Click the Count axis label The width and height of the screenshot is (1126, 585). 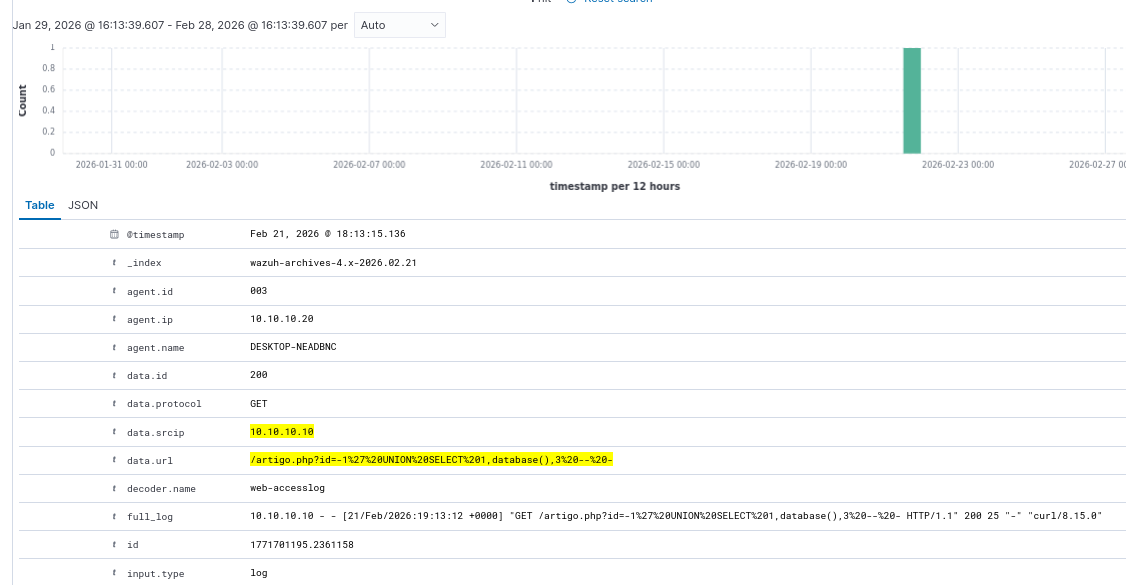click(22, 100)
